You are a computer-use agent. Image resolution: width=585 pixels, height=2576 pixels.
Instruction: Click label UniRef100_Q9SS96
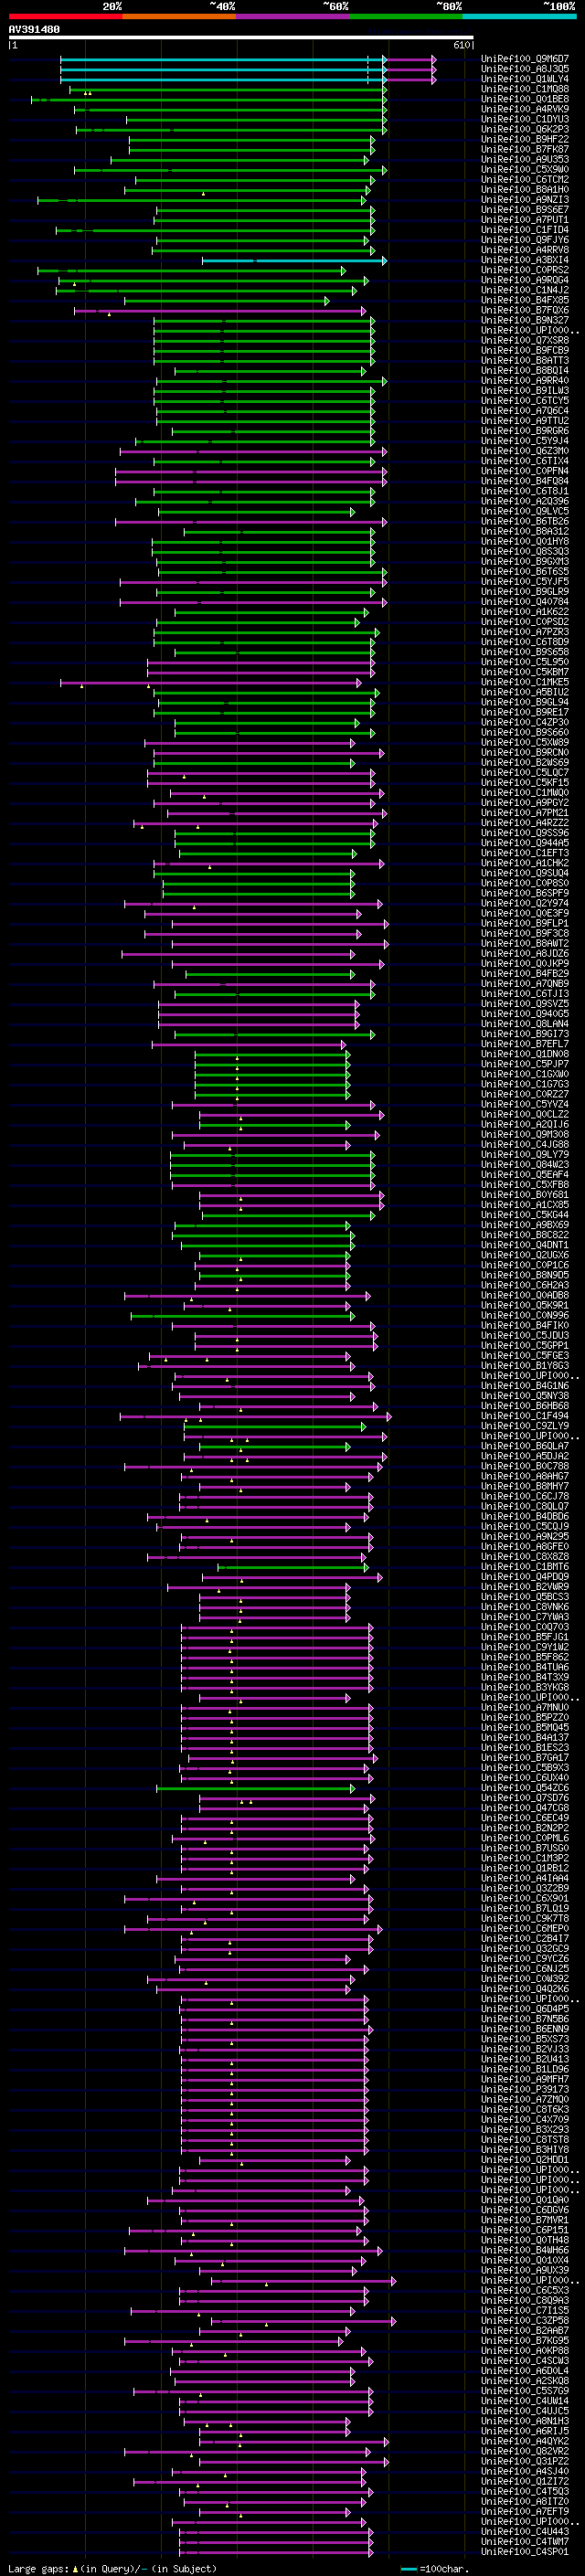tap(525, 833)
